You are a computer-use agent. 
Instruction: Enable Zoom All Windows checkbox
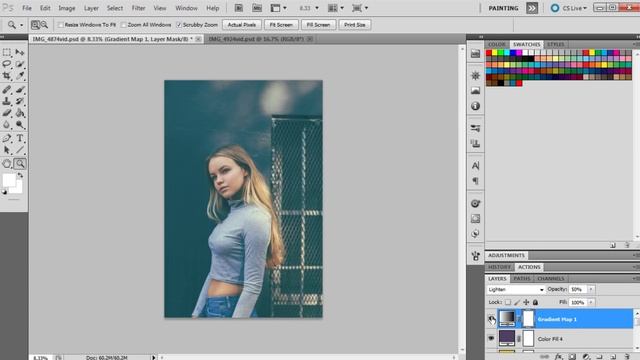click(124, 25)
